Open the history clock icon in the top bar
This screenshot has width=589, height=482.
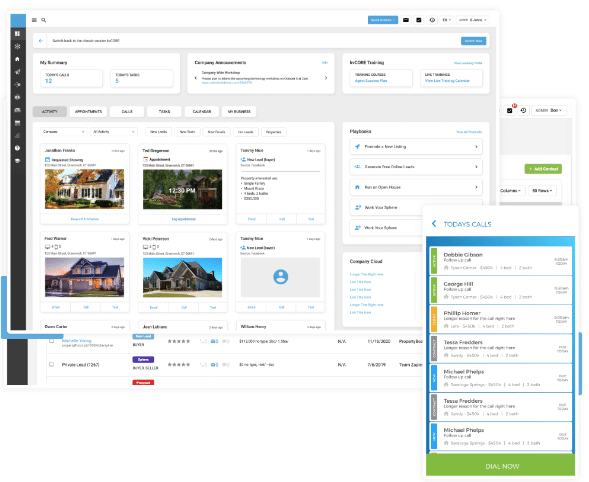coord(432,20)
